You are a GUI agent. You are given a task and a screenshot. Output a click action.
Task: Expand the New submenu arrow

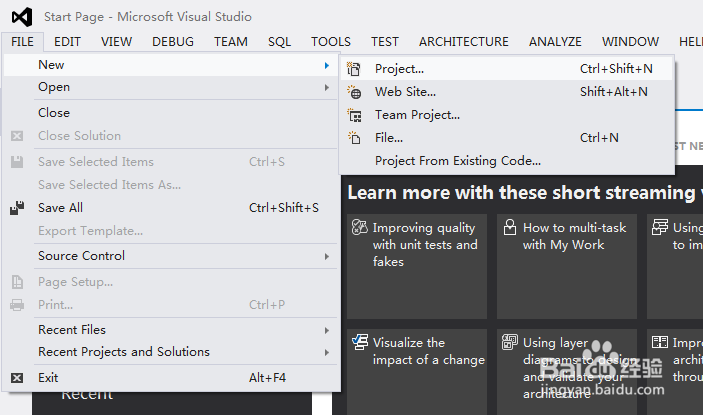tap(327, 65)
